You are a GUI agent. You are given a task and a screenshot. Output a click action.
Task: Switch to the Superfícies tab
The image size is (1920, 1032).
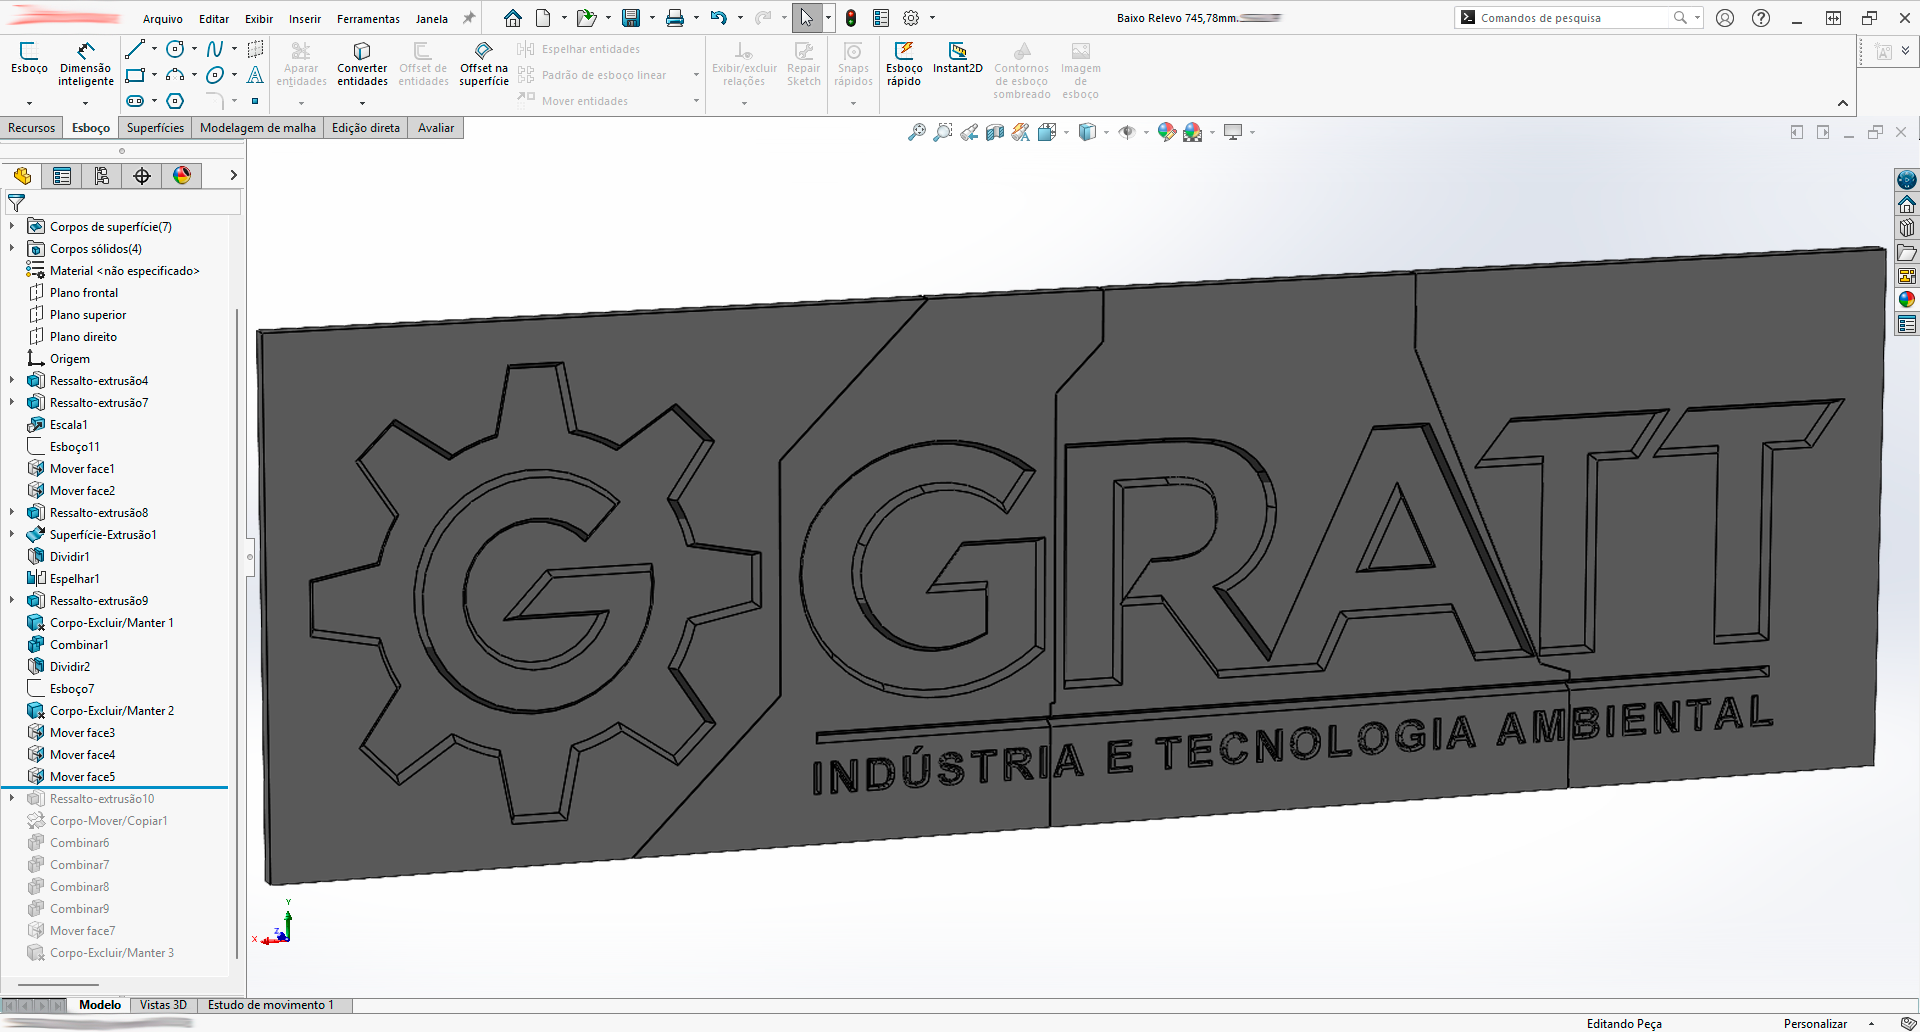coord(155,128)
